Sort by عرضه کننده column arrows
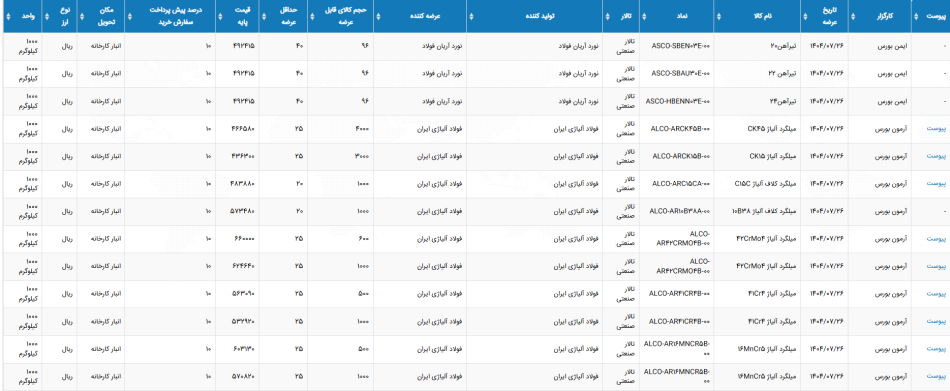Screen dimensions: 950x391 tap(379, 16)
